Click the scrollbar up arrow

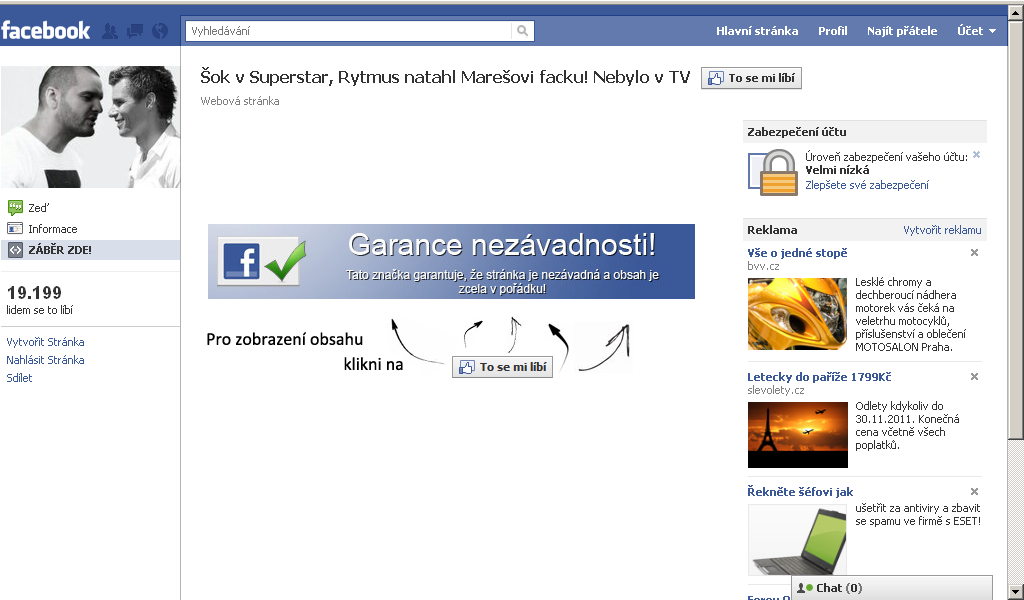(x=1016, y=12)
